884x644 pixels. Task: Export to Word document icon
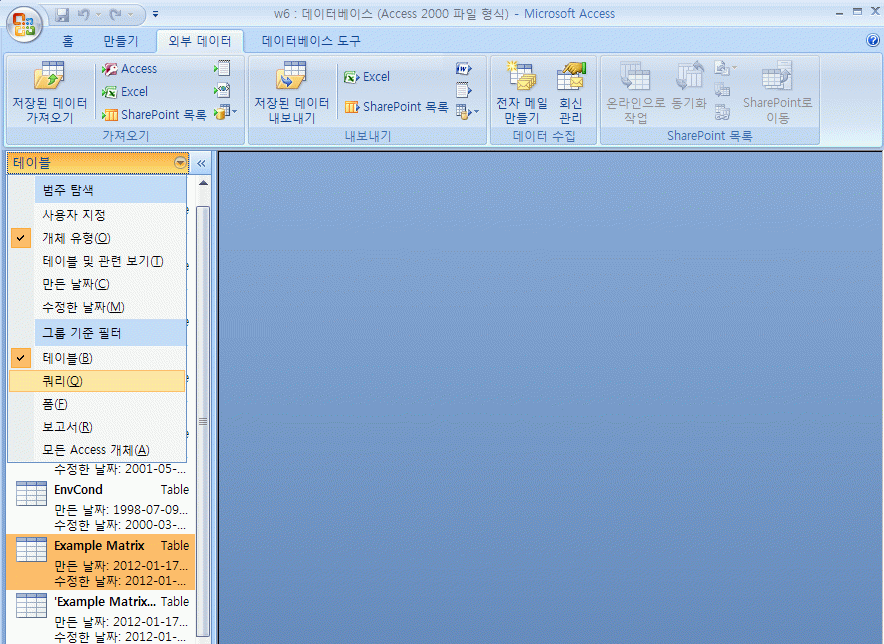[463, 69]
